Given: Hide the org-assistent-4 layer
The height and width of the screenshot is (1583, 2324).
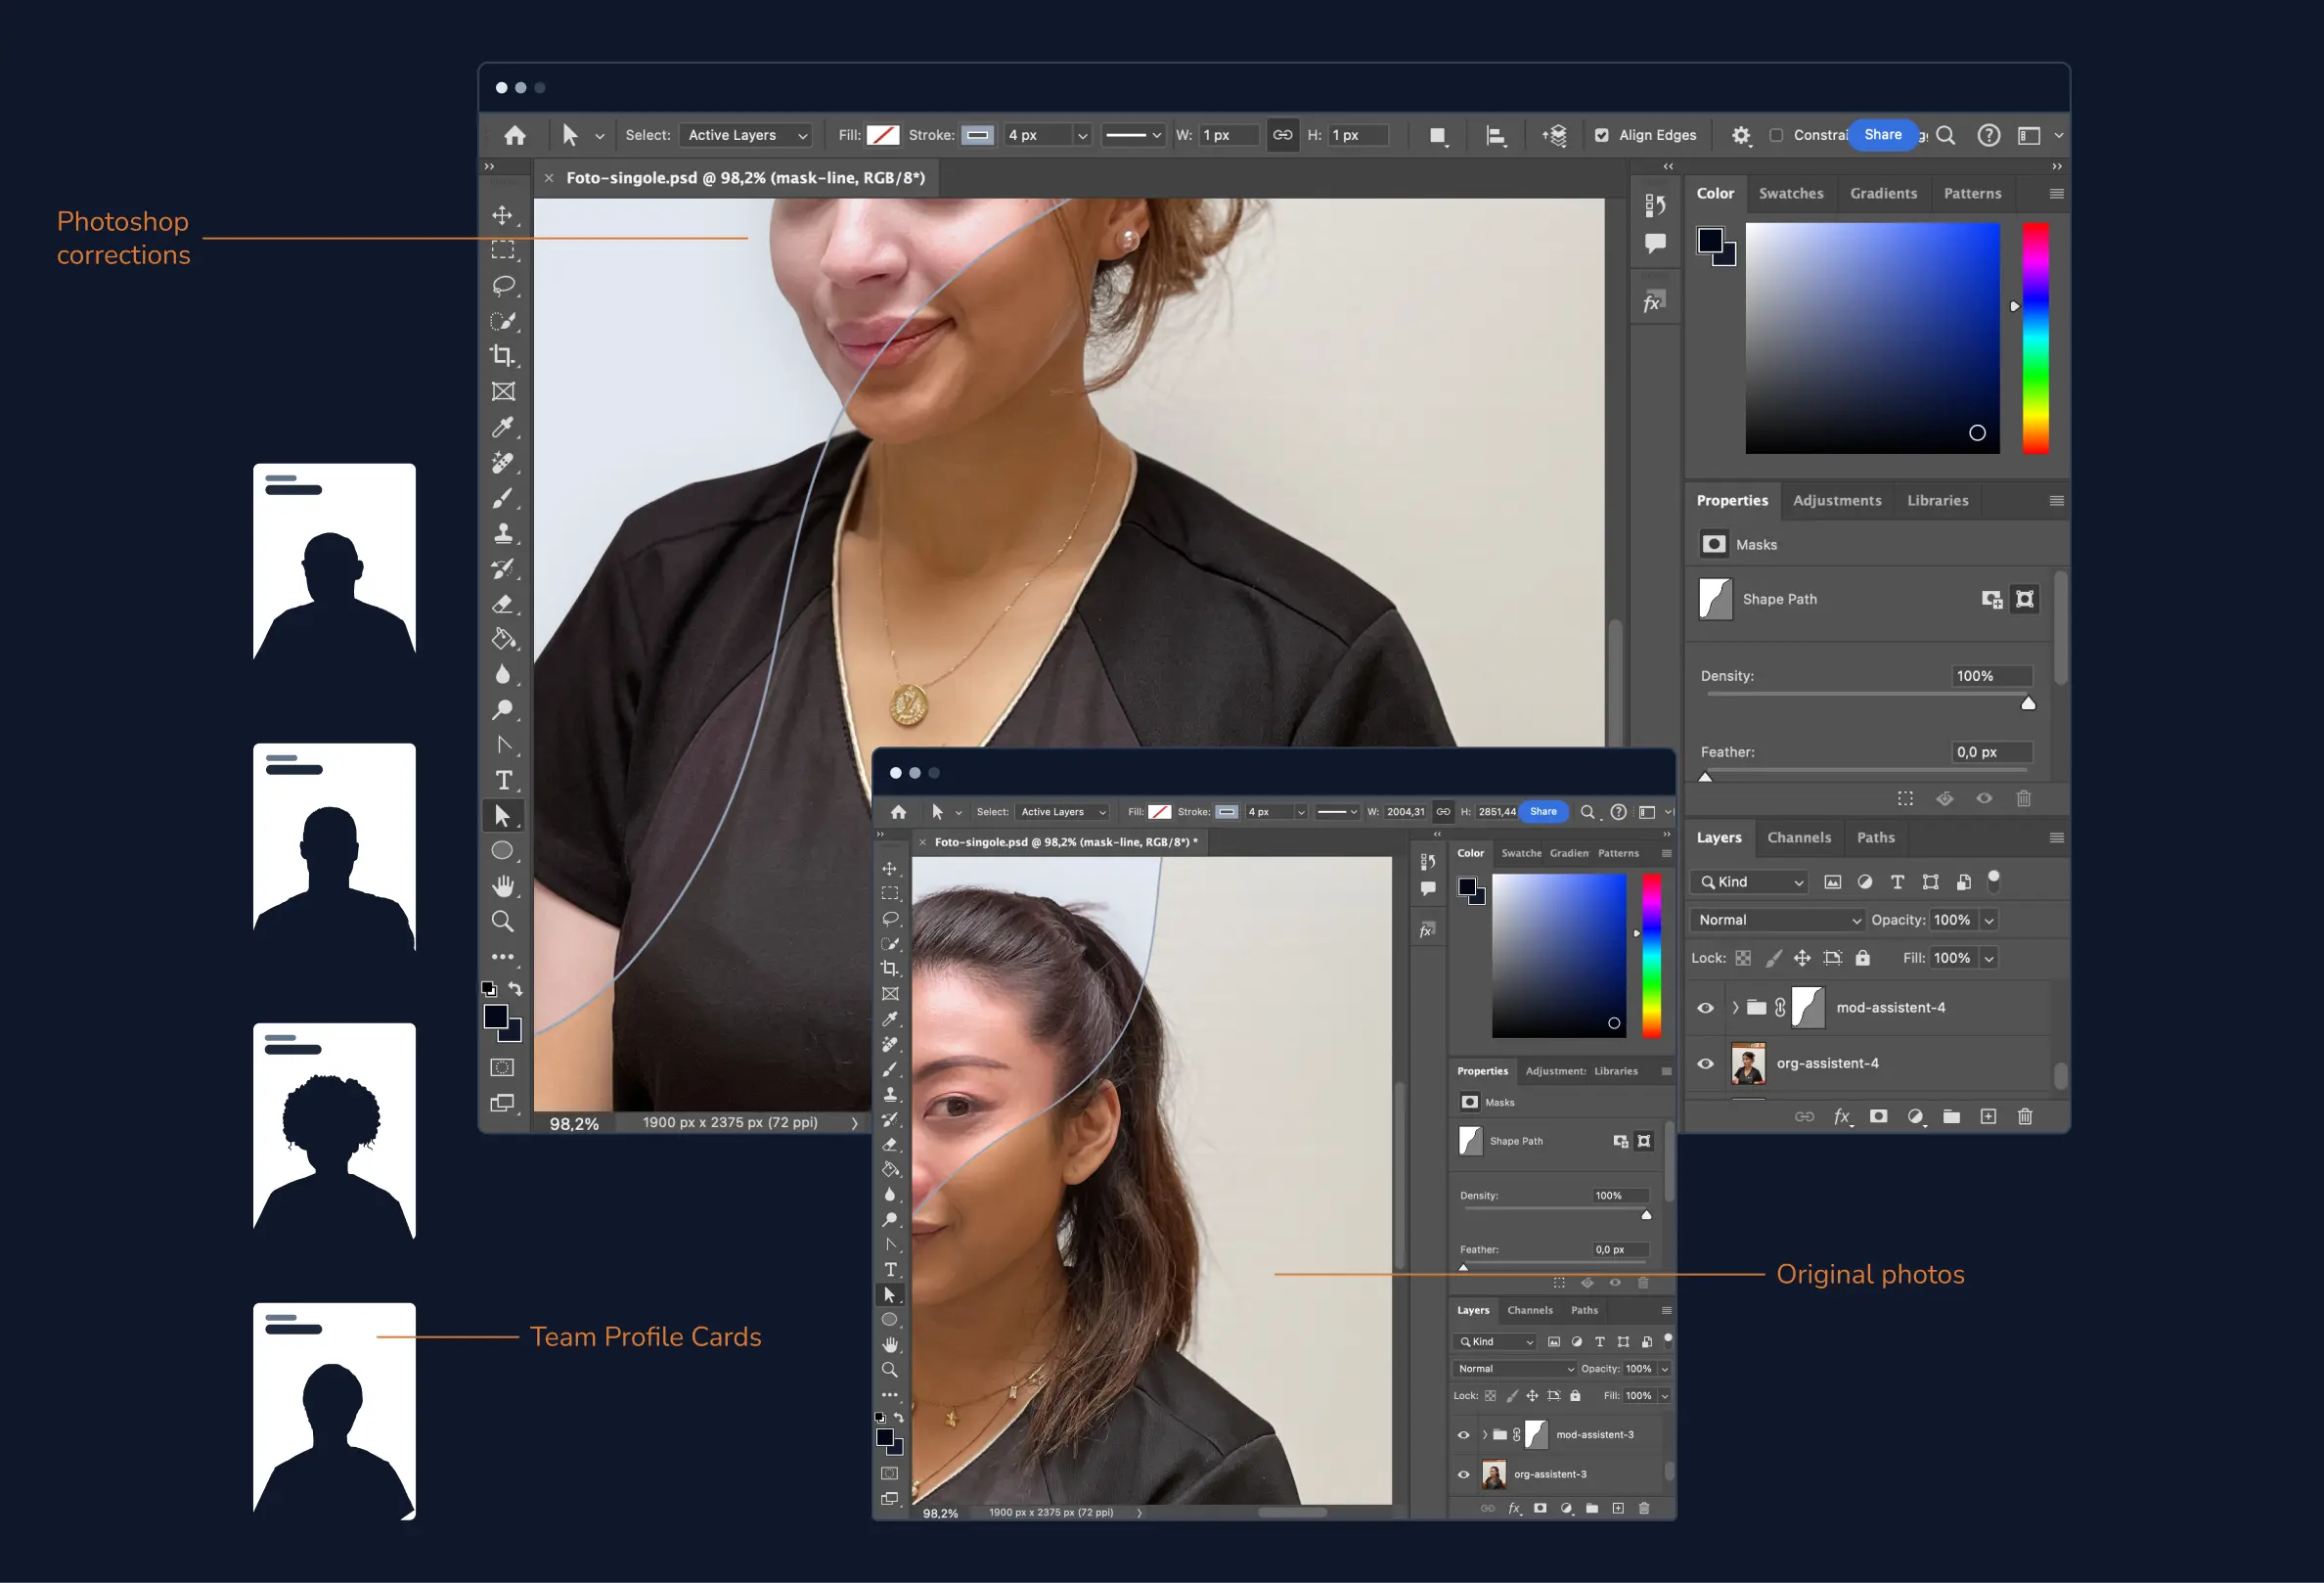Looking at the screenshot, I should 1706,1063.
